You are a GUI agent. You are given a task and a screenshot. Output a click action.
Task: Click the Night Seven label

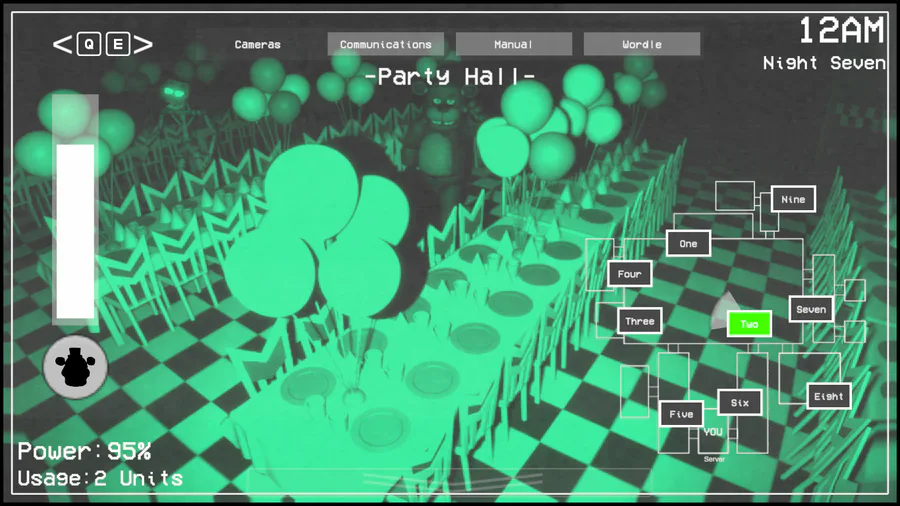[x=824, y=63]
